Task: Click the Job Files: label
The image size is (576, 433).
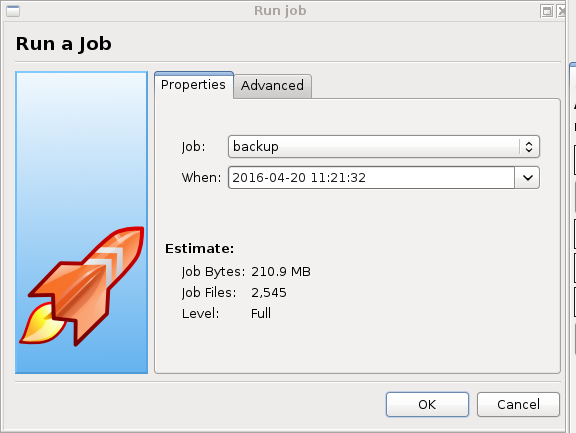Action: 209,293
